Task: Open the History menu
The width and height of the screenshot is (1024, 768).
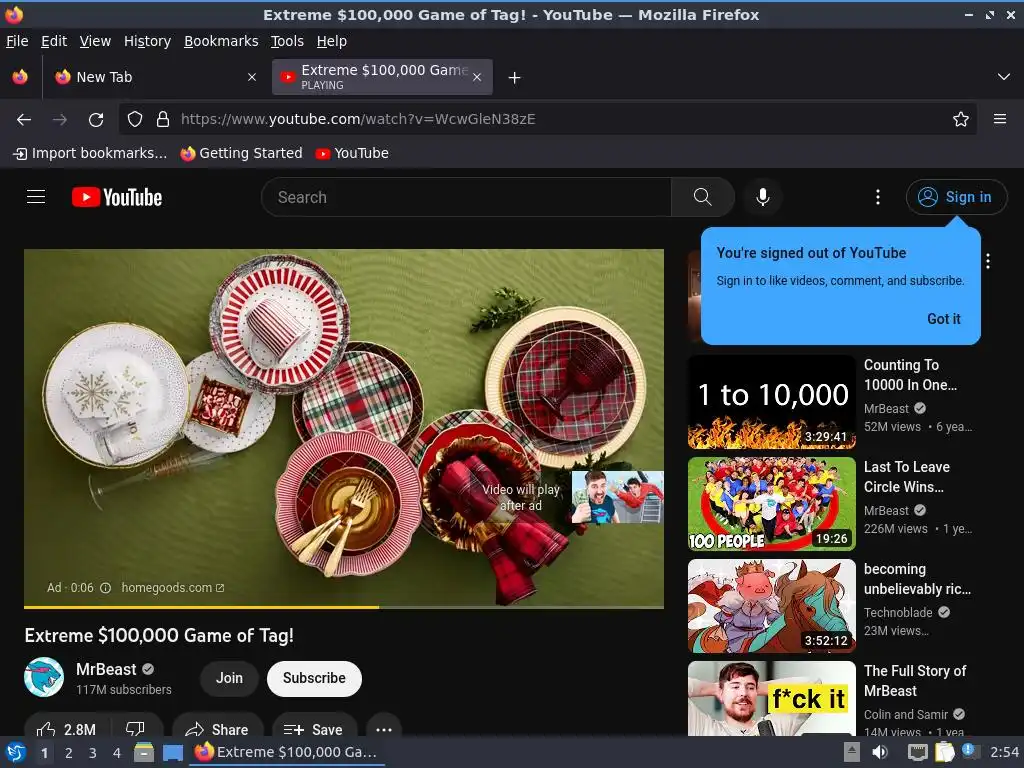Action: tap(147, 41)
